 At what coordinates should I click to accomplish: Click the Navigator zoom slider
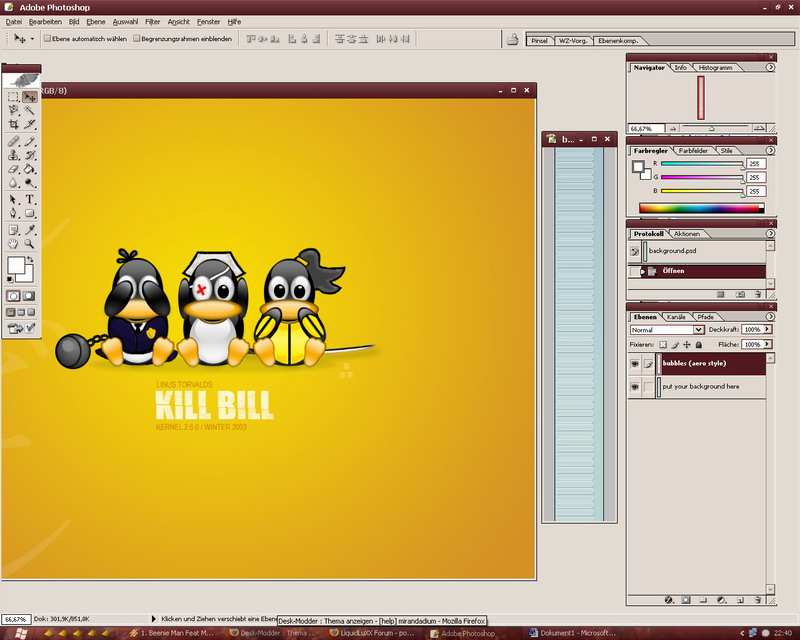point(714,128)
